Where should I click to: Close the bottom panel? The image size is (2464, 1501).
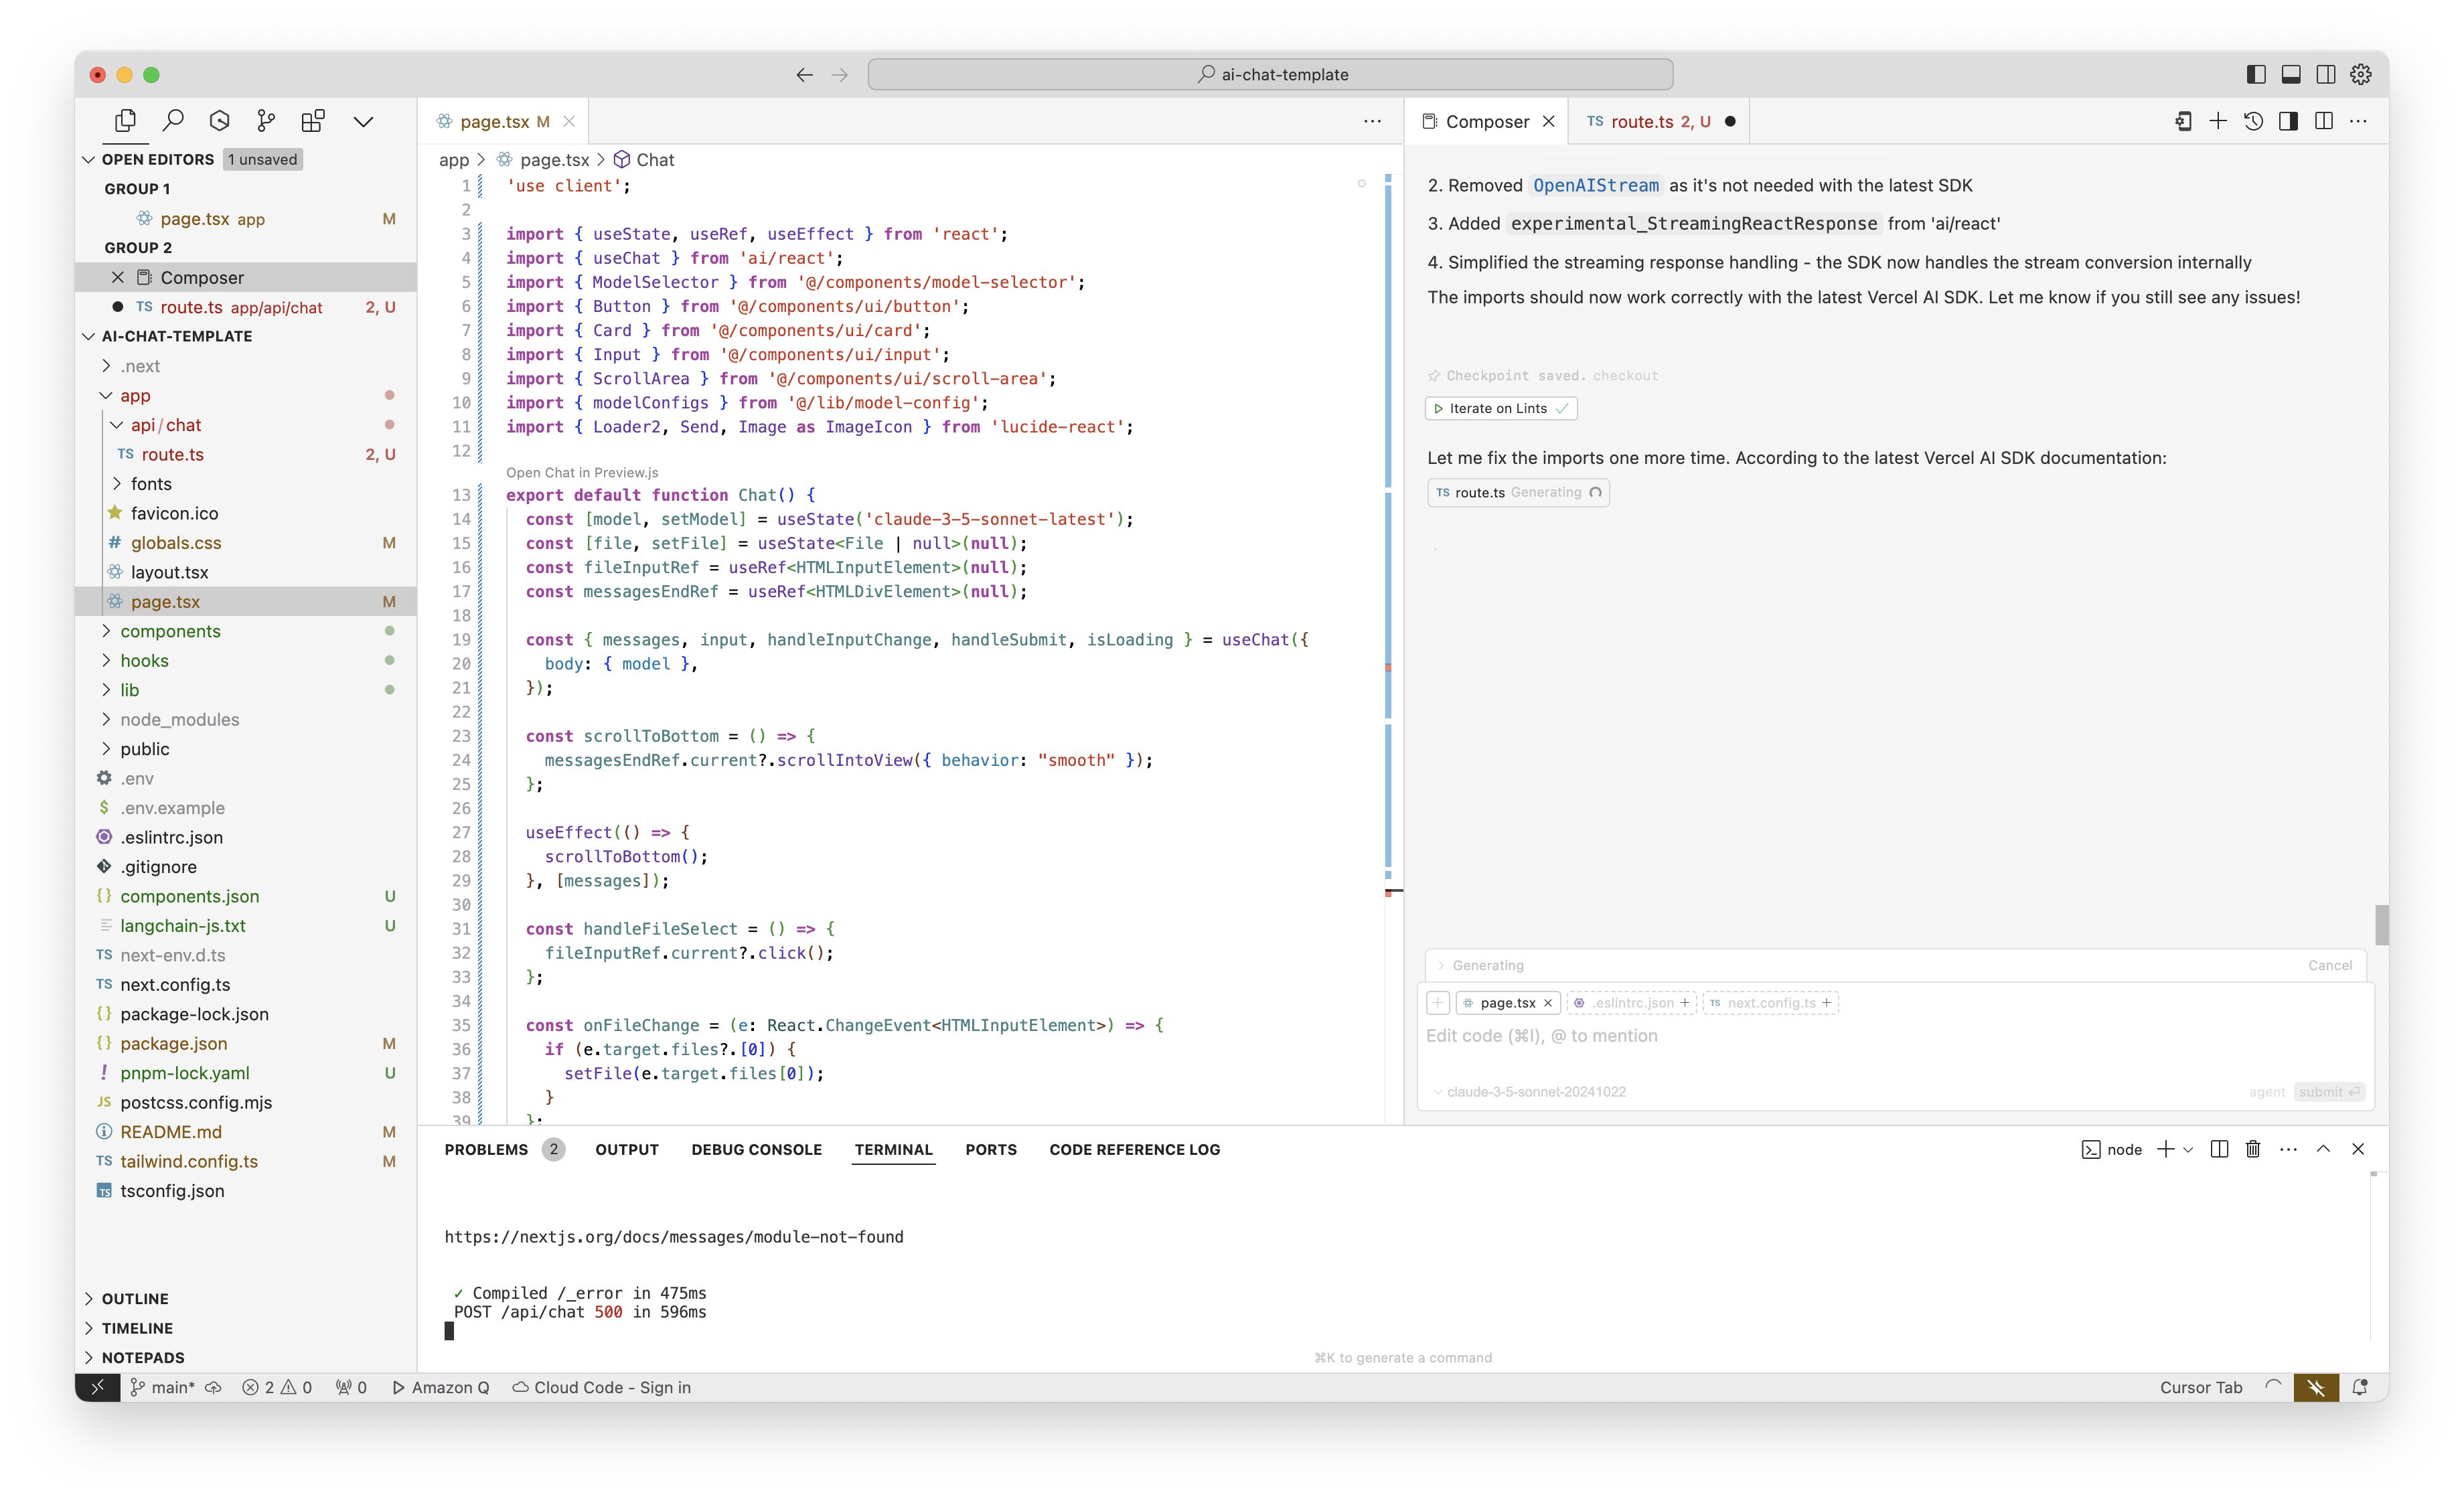pyautogui.click(x=2358, y=1149)
